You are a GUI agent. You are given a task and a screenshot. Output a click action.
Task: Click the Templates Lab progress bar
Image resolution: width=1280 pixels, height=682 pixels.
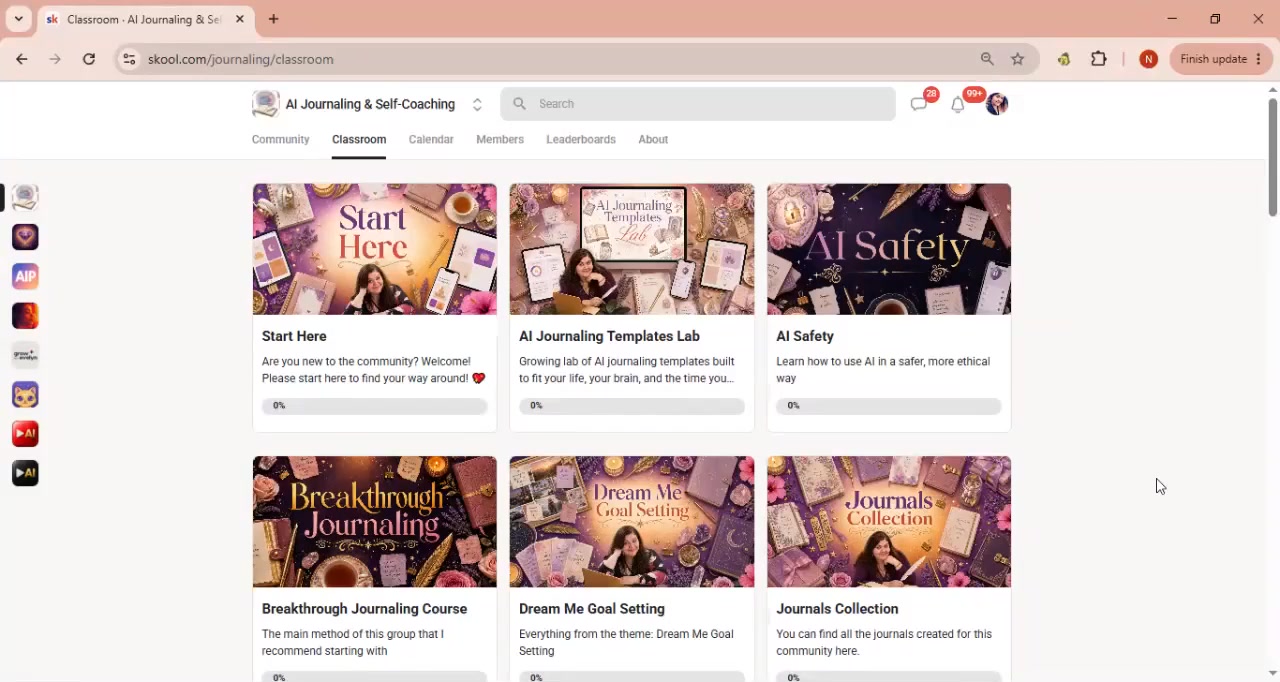point(632,406)
